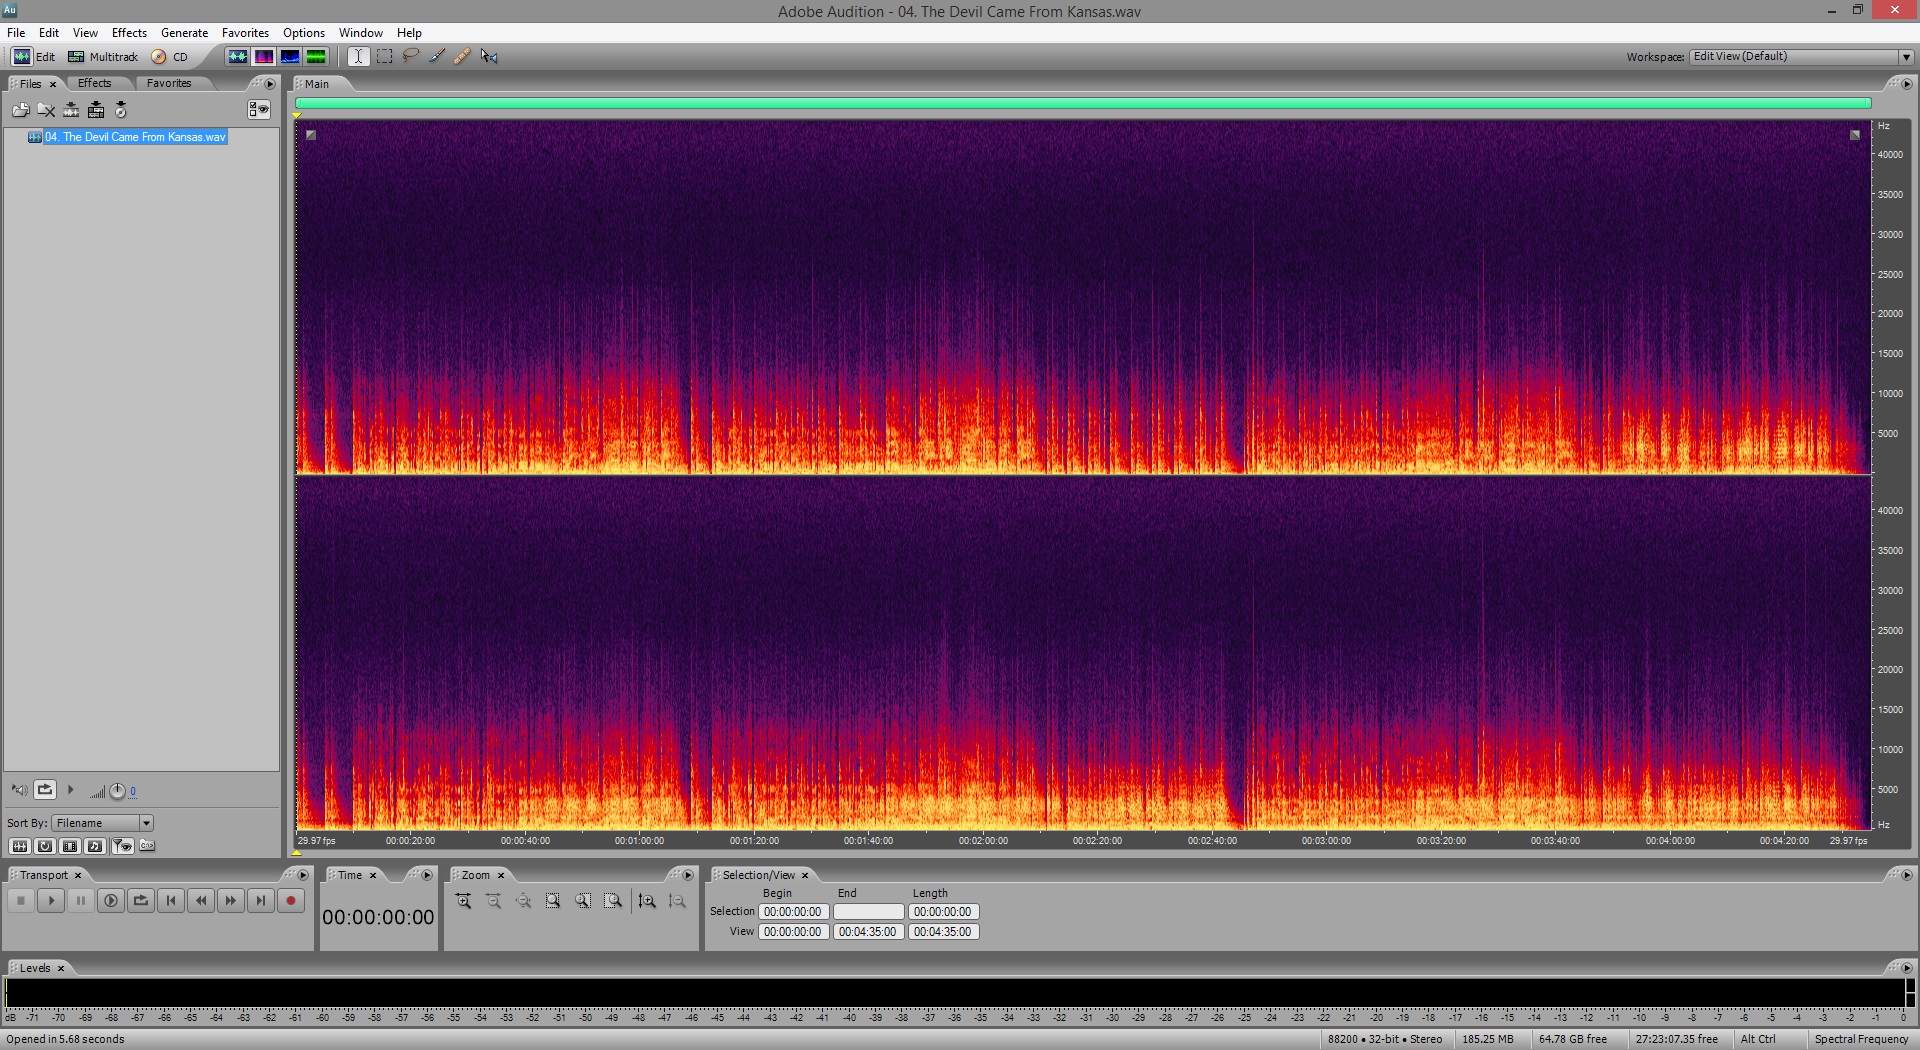Click the Full Path display icon
Screen dimensions: 1920x1050
pyautogui.click(x=147, y=846)
